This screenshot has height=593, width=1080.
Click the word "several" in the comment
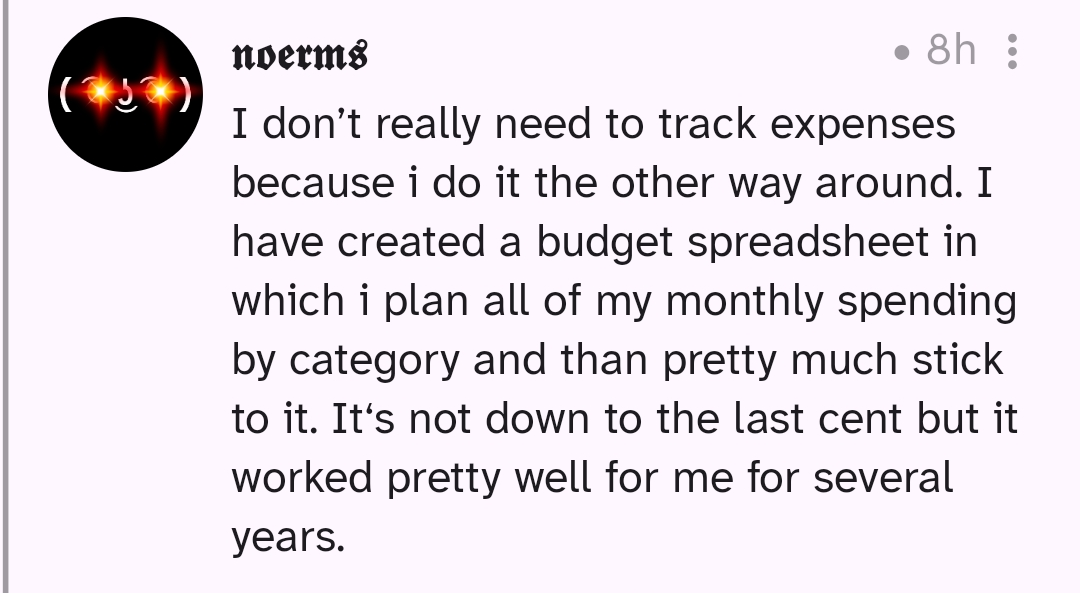pyautogui.click(x=883, y=479)
